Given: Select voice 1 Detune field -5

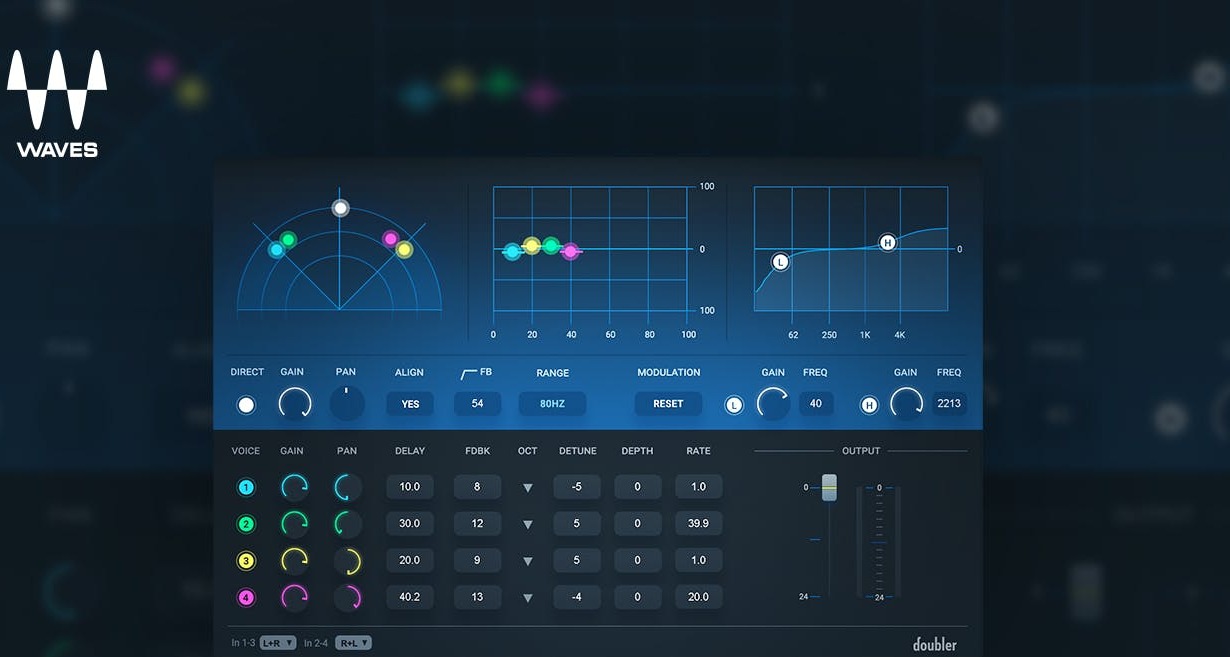Looking at the screenshot, I should [577, 487].
